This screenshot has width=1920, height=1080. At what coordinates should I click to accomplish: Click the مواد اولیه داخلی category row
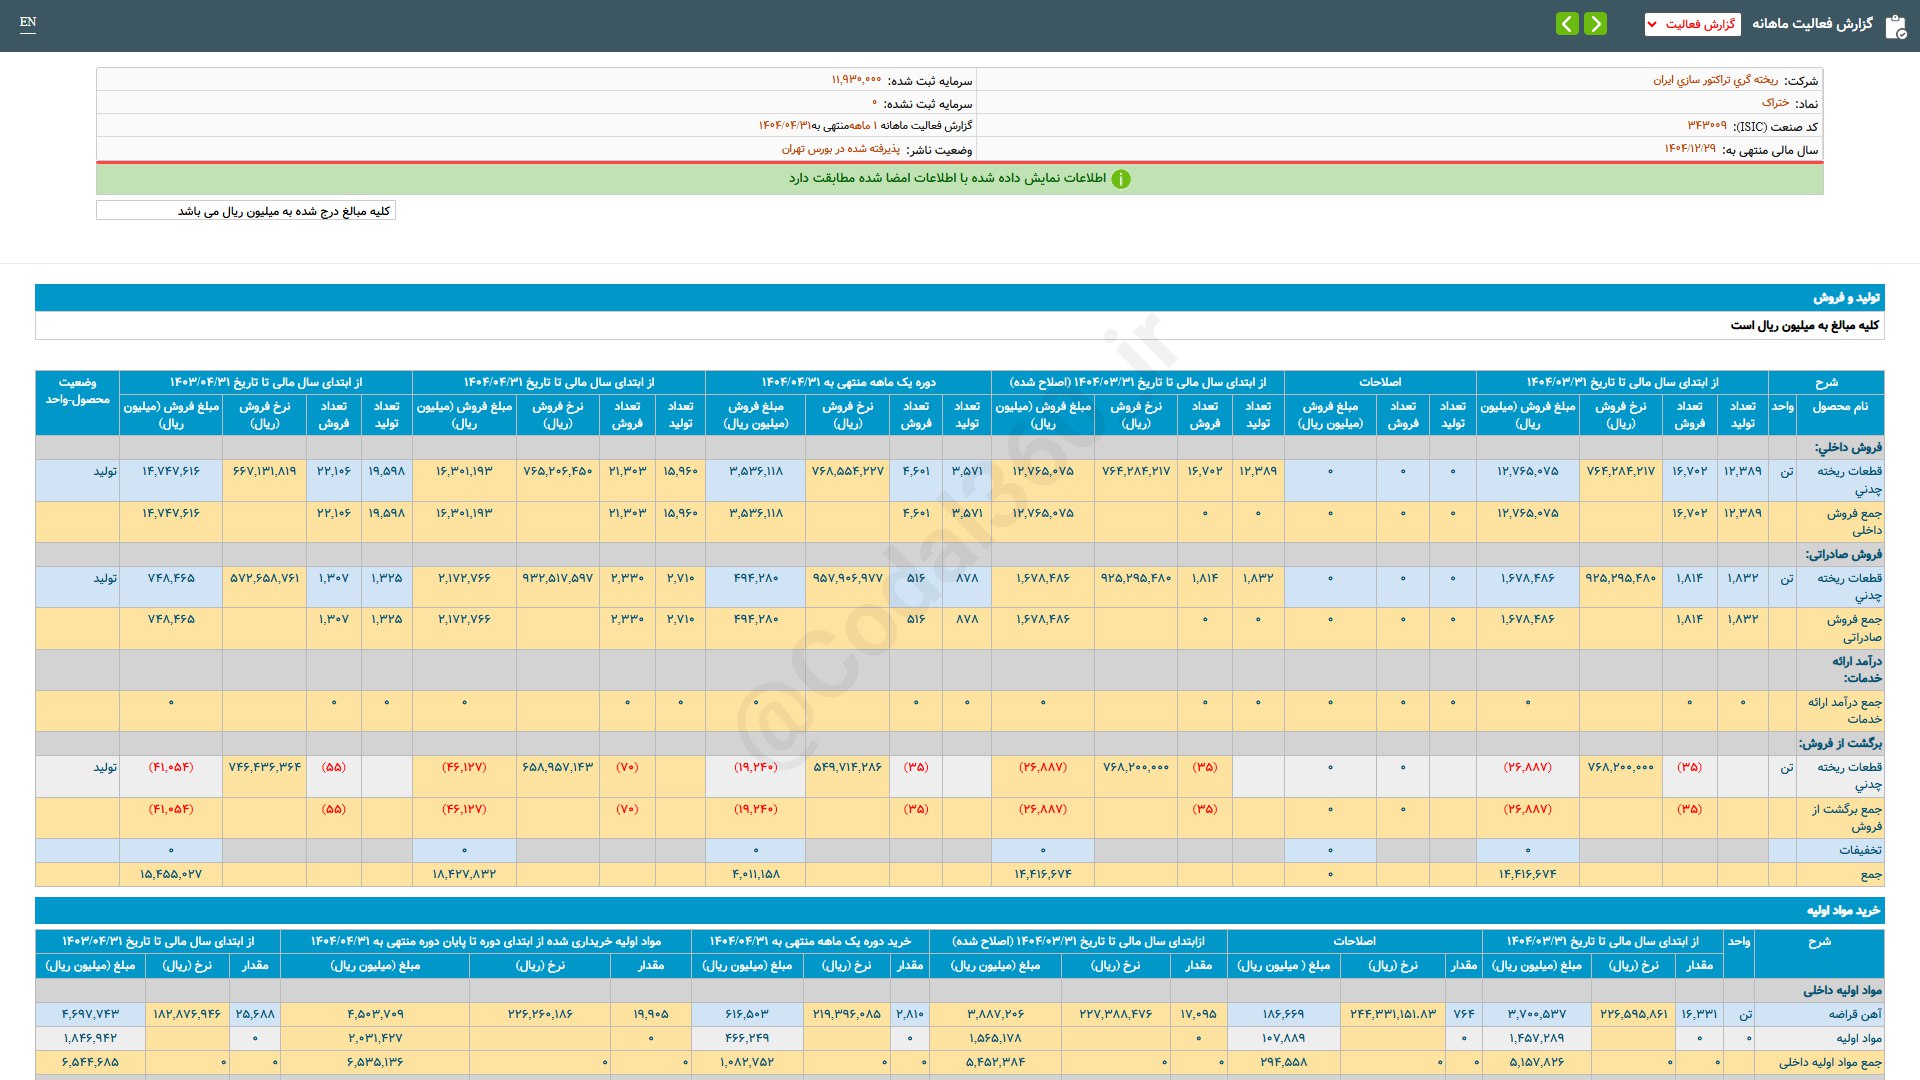coord(960,991)
